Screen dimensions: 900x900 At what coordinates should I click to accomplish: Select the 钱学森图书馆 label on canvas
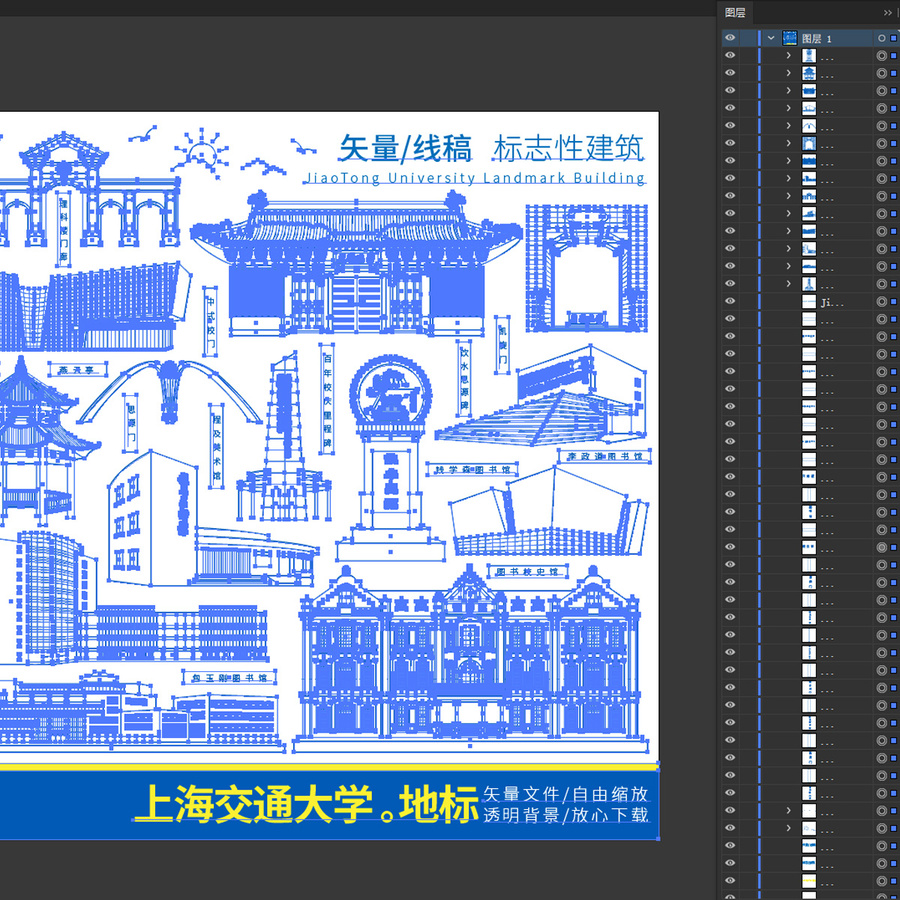click(472, 470)
